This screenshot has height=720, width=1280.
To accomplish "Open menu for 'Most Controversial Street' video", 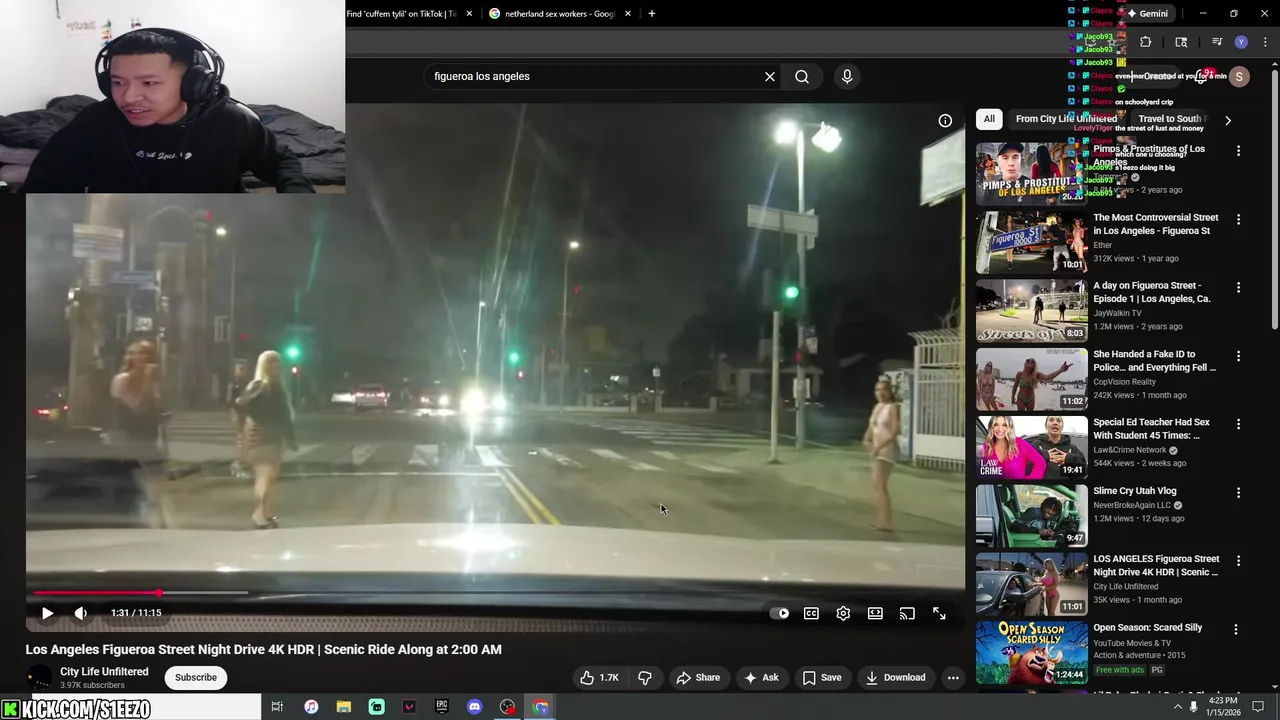I will pyautogui.click(x=1238, y=219).
